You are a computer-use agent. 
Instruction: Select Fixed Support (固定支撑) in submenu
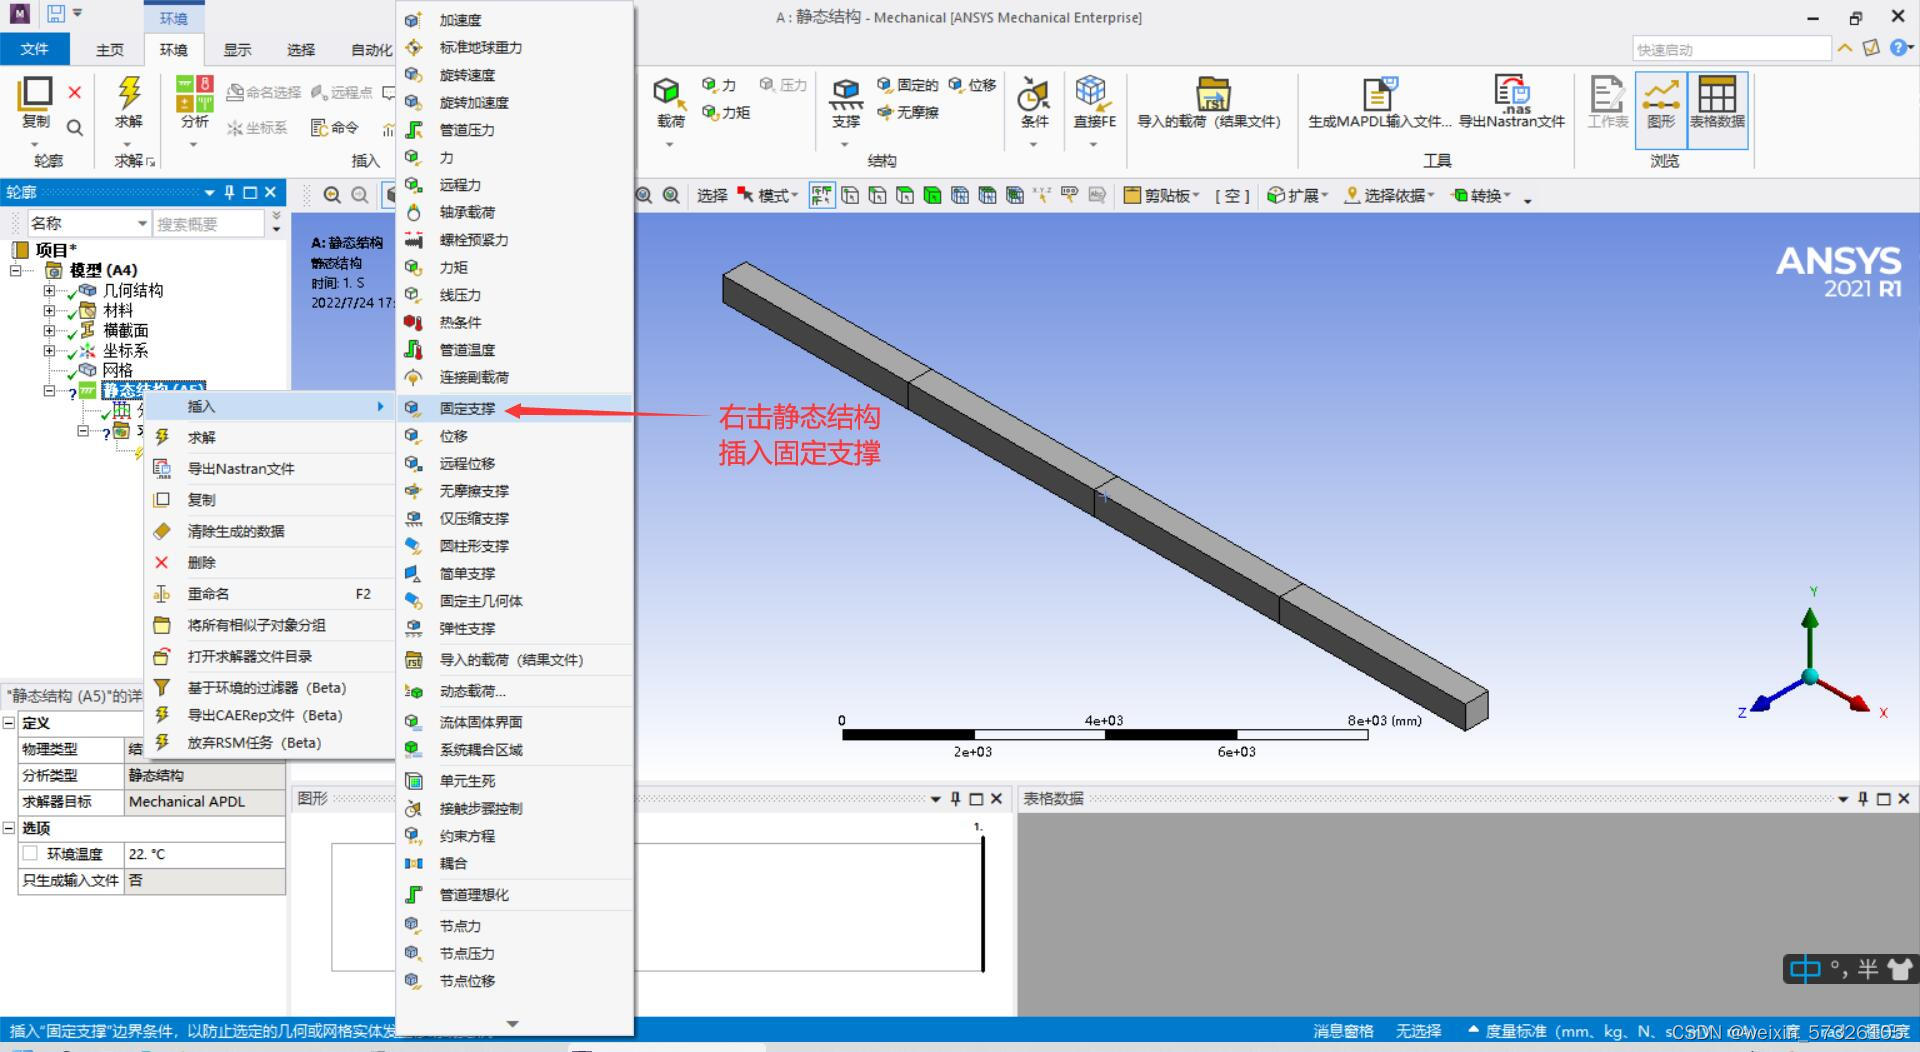pos(467,408)
